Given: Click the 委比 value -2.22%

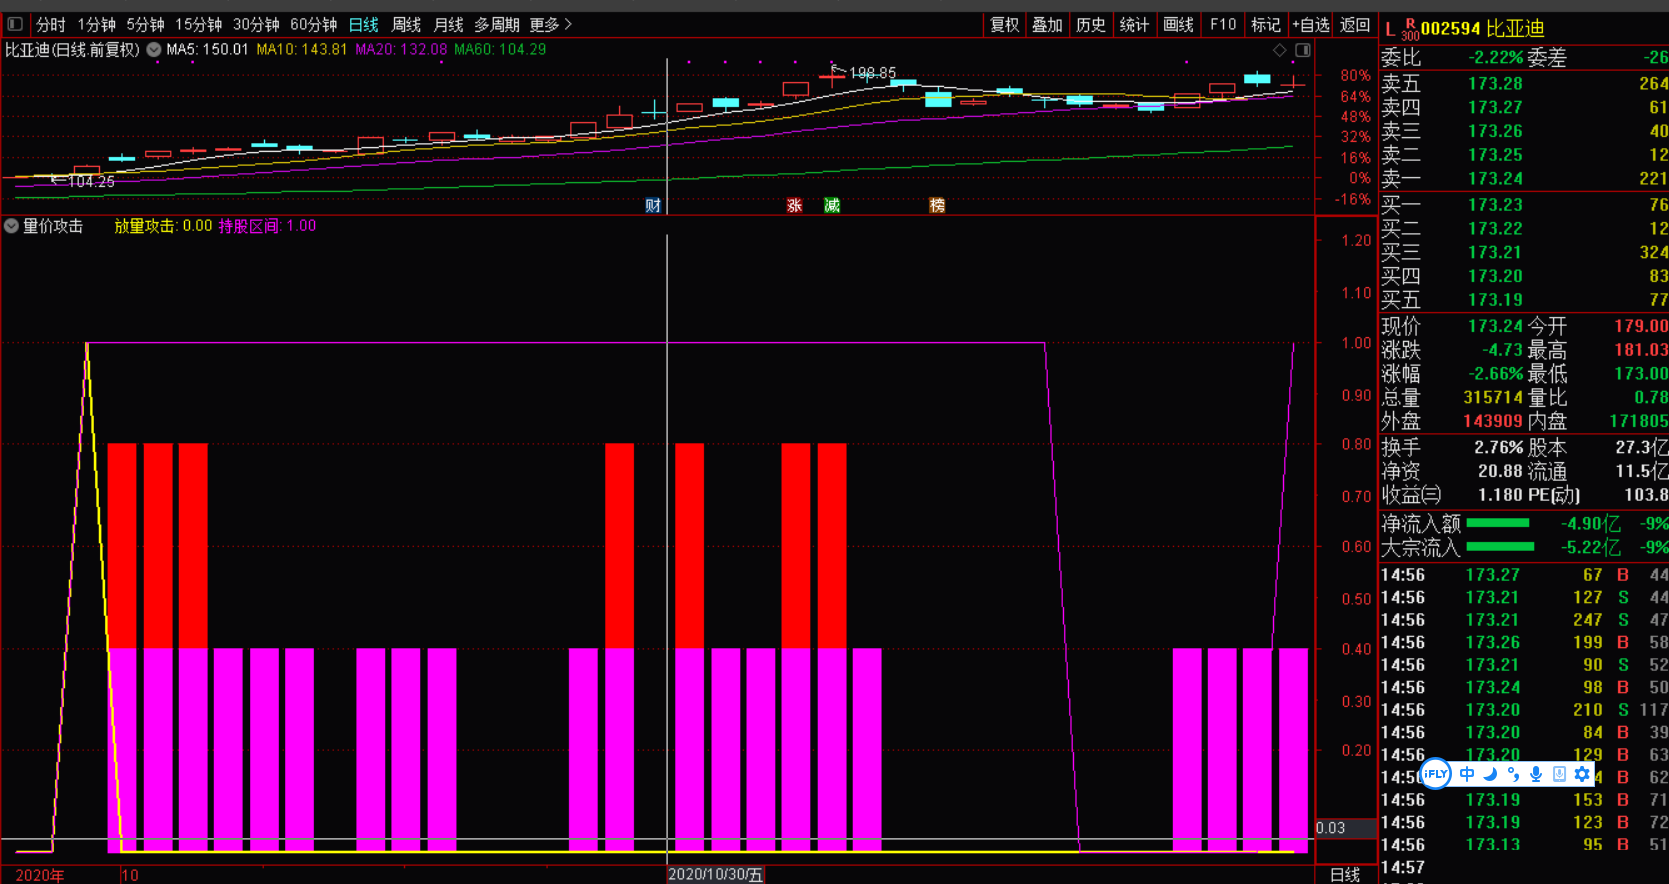Looking at the screenshot, I should 1495,58.
